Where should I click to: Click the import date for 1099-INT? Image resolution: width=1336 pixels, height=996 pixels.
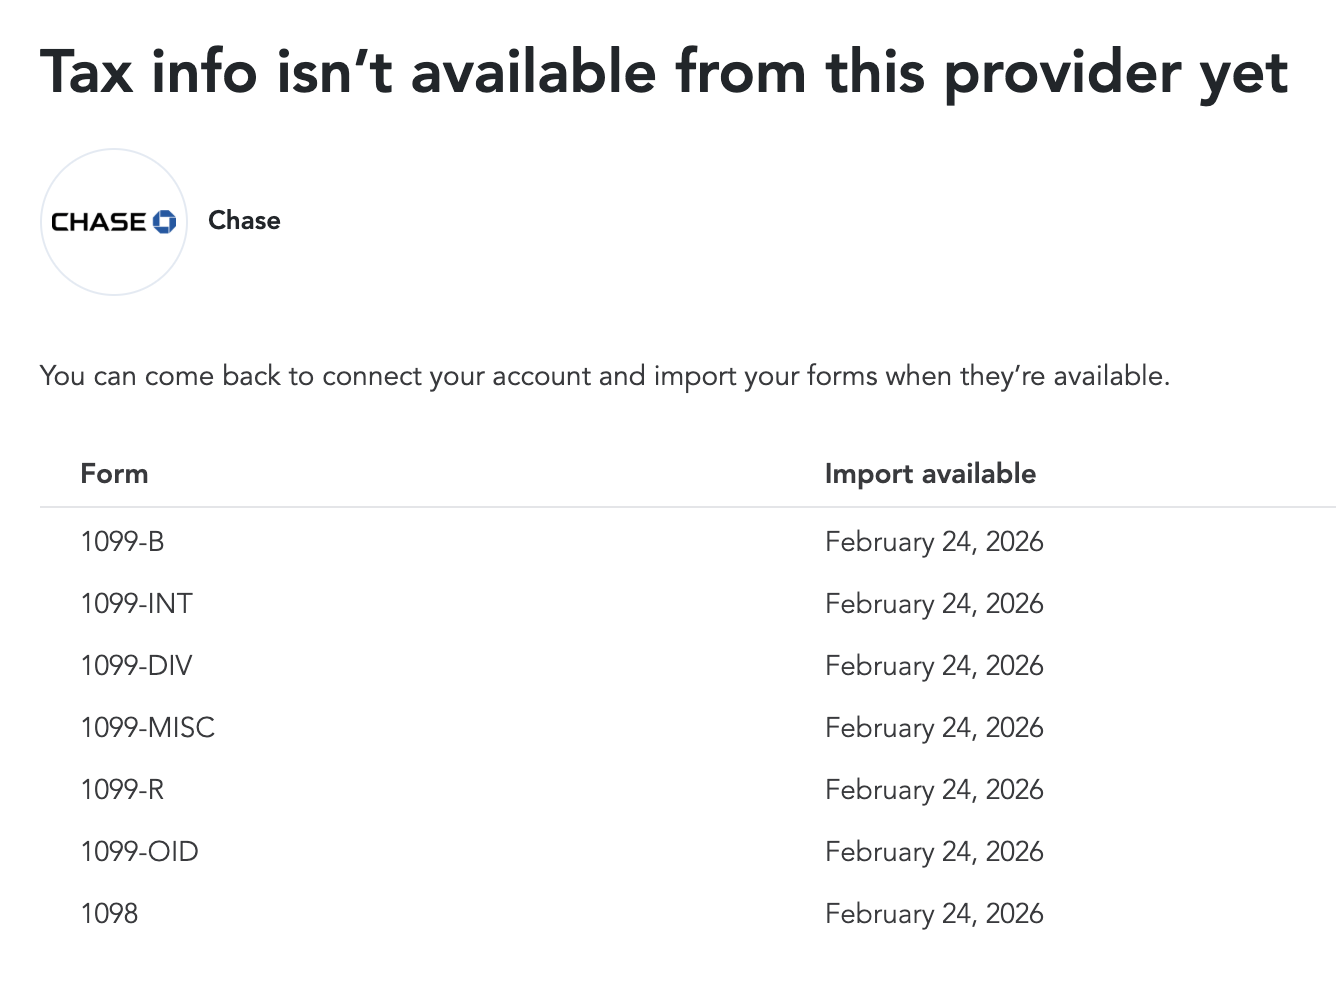pos(933,604)
